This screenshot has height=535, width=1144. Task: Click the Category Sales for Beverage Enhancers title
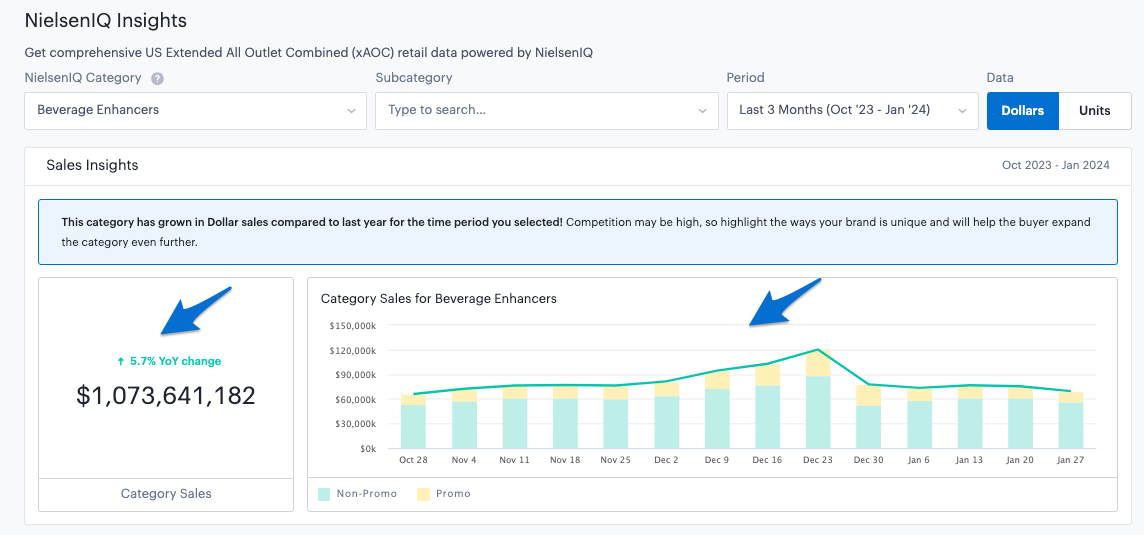tap(438, 299)
